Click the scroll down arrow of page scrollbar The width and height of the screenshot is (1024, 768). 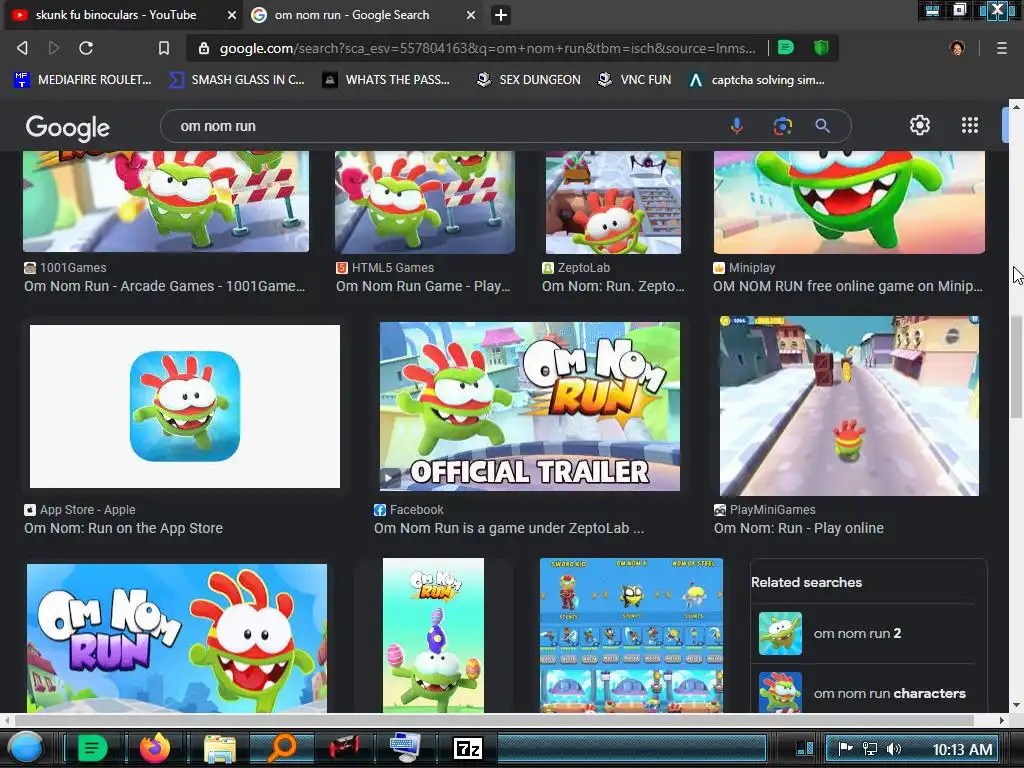pyautogui.click(x=1016, y=705)
